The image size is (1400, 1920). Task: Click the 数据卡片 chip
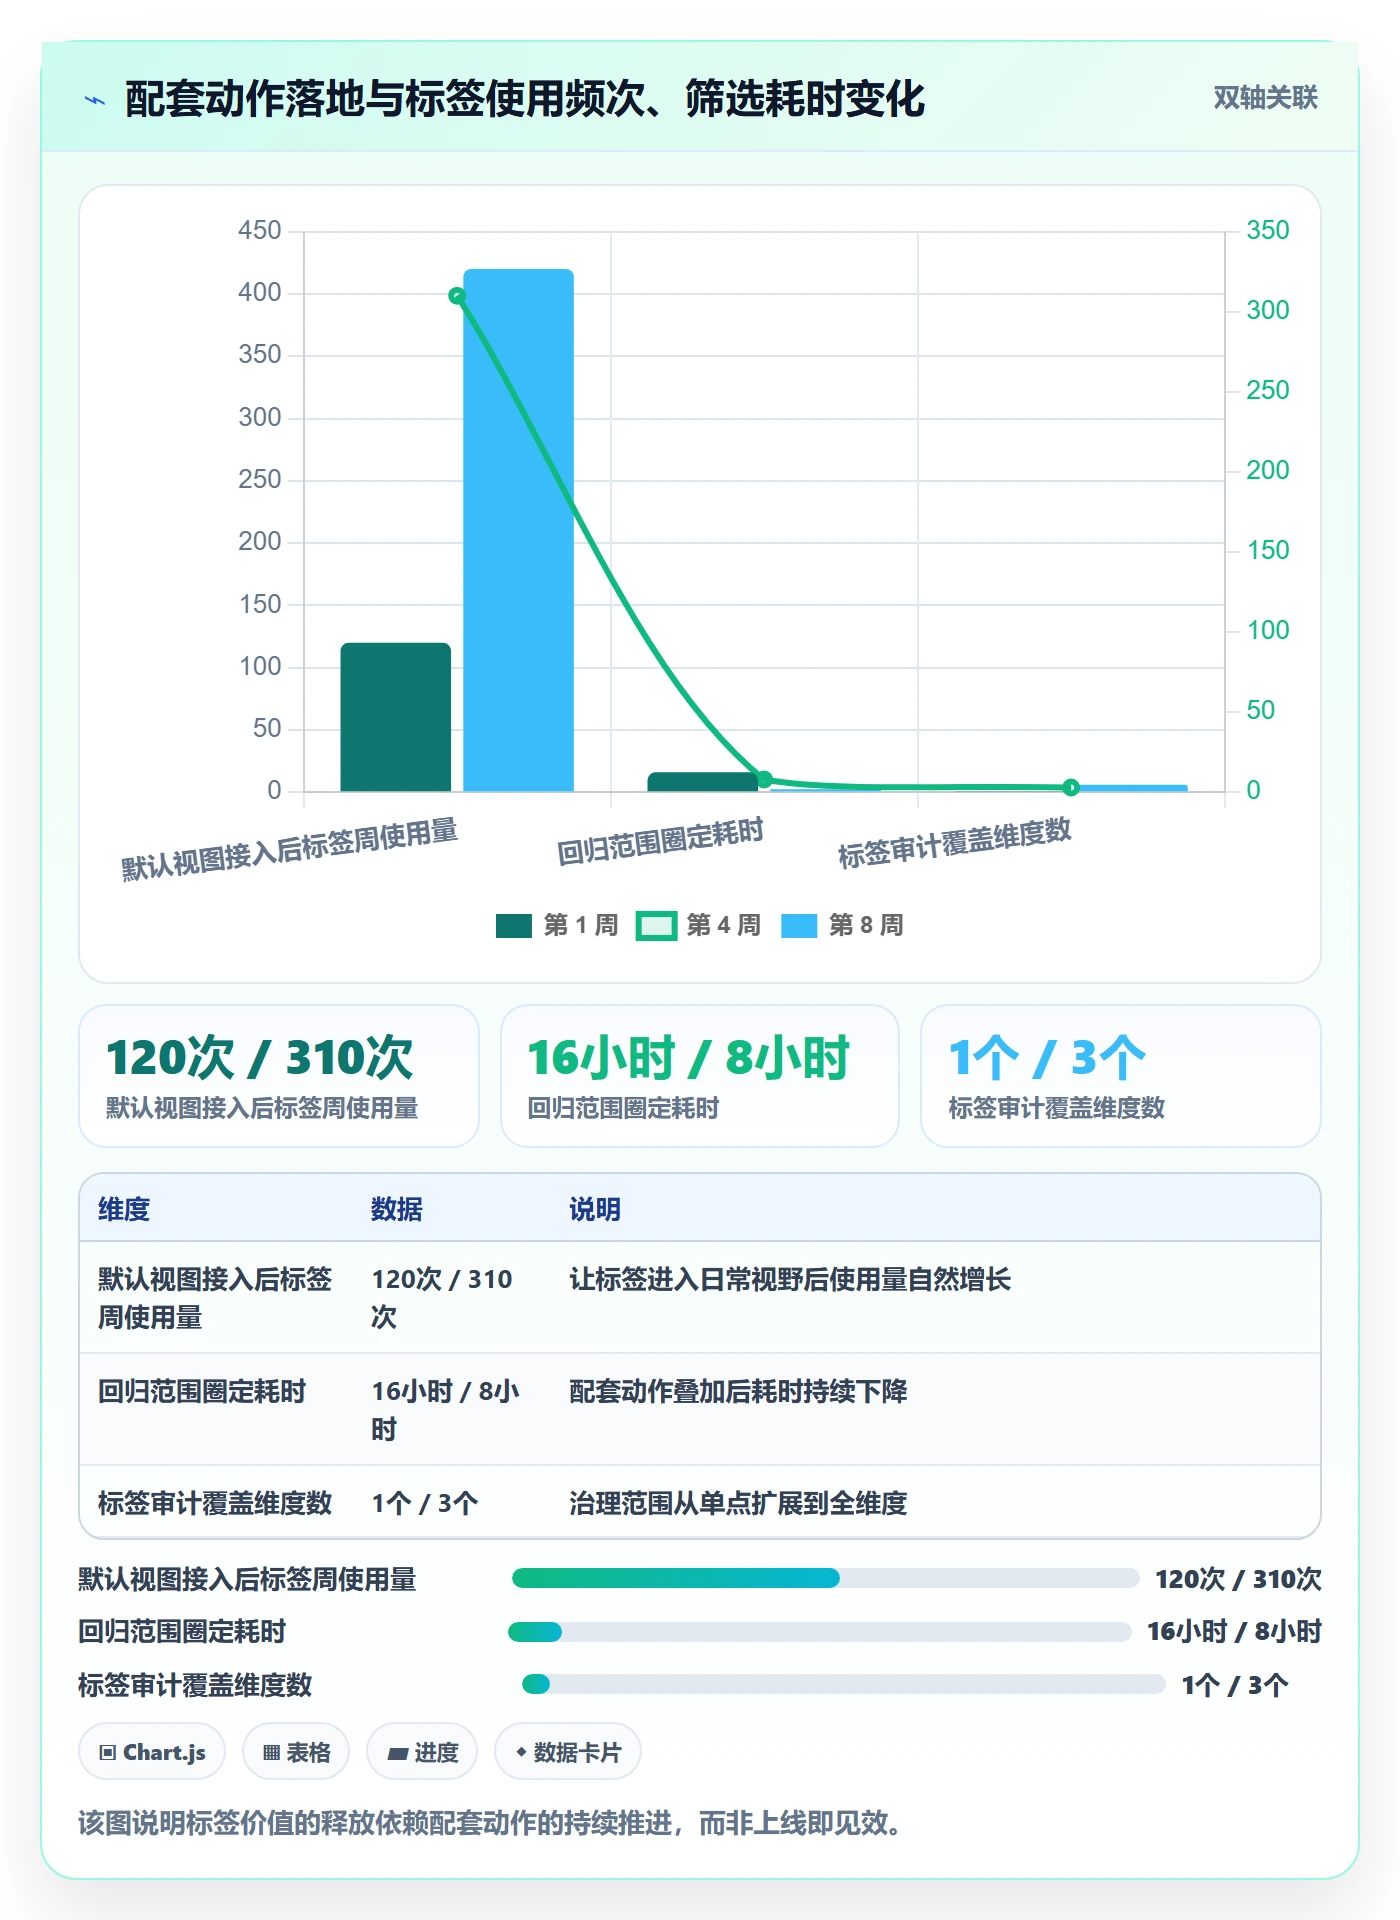[x=568, y=1752]
